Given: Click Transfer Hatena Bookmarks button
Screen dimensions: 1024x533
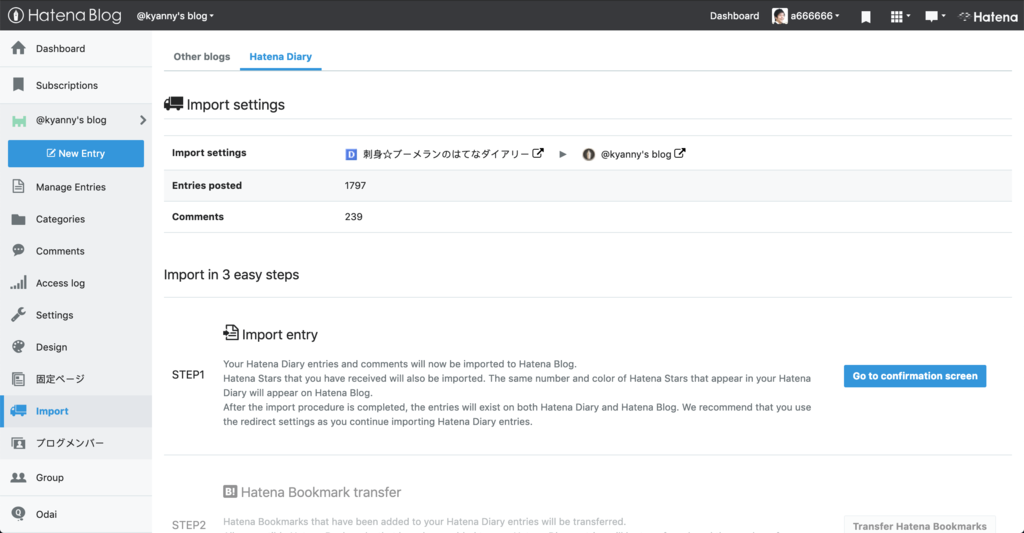Looking at the screenshot, I should click(920, 526).
